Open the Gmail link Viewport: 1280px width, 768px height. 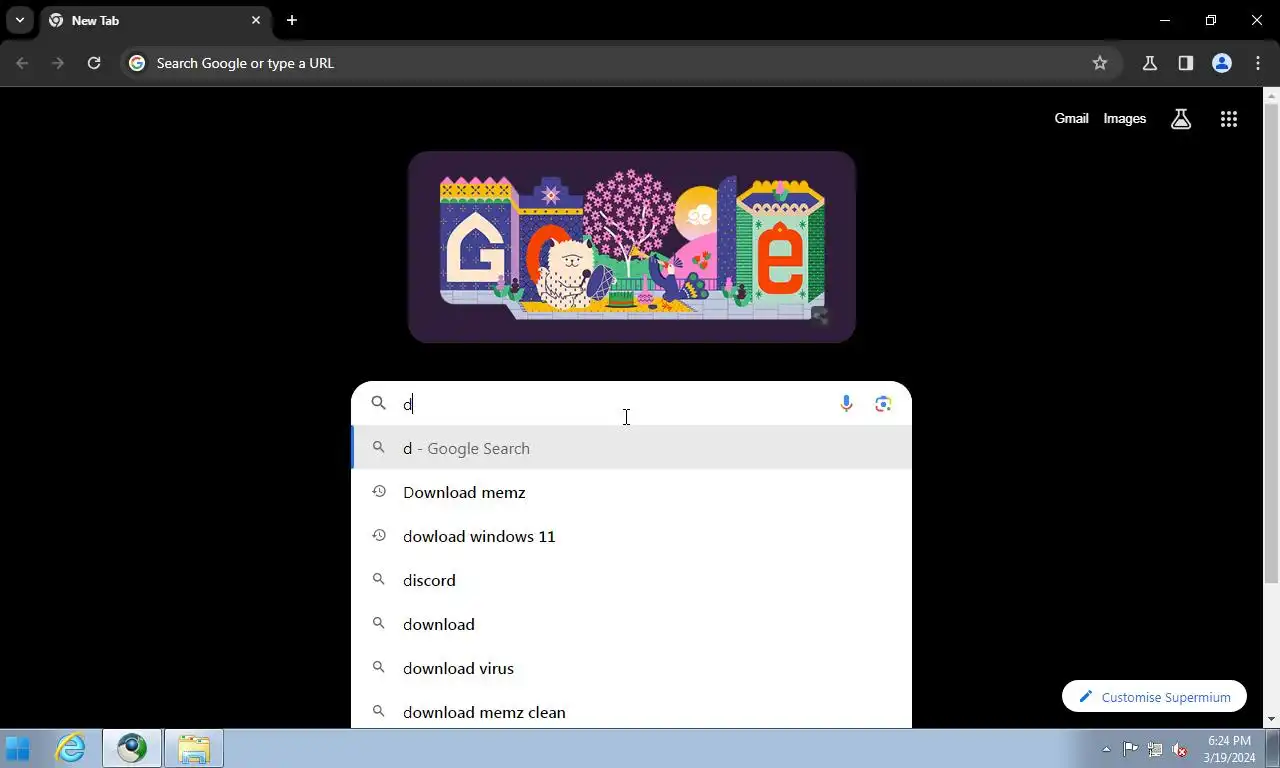point(1071,118)
